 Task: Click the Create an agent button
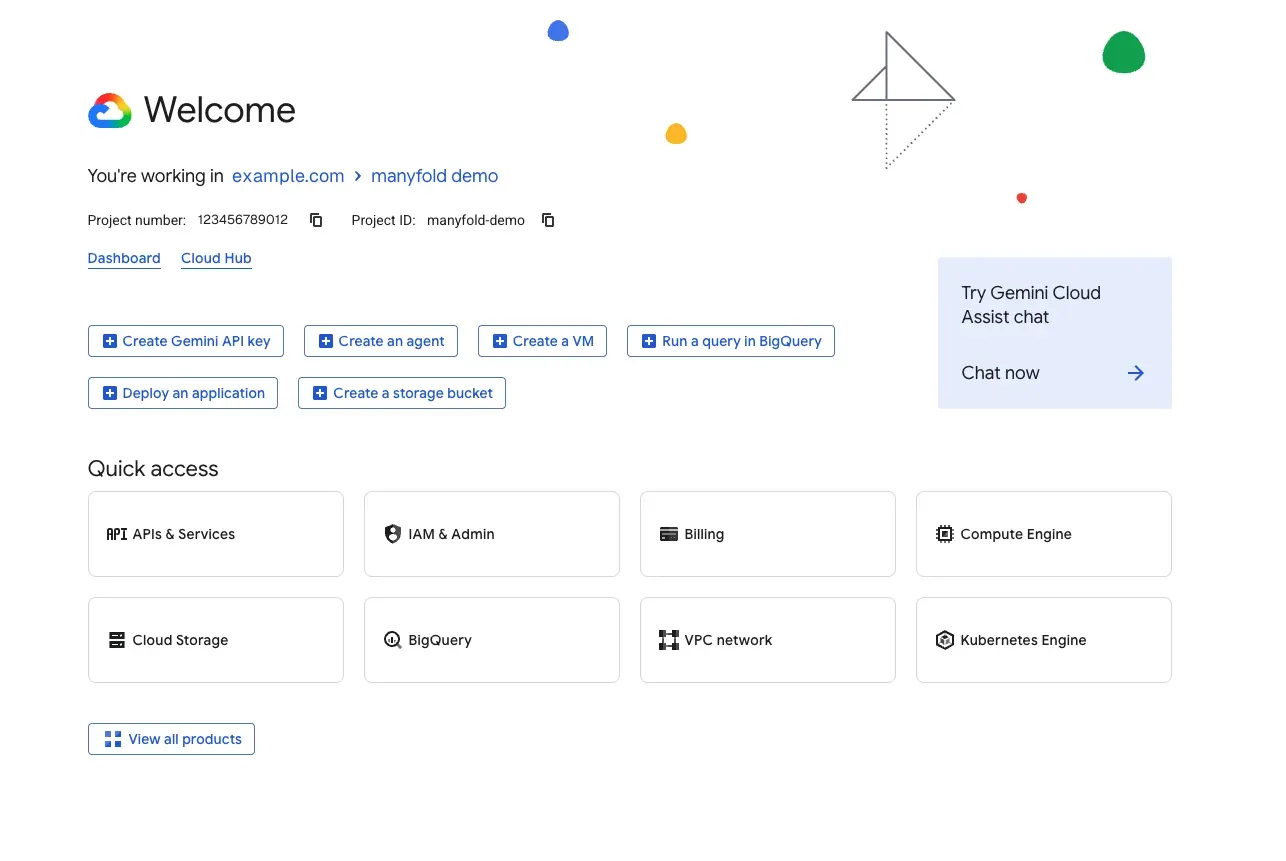381,341
